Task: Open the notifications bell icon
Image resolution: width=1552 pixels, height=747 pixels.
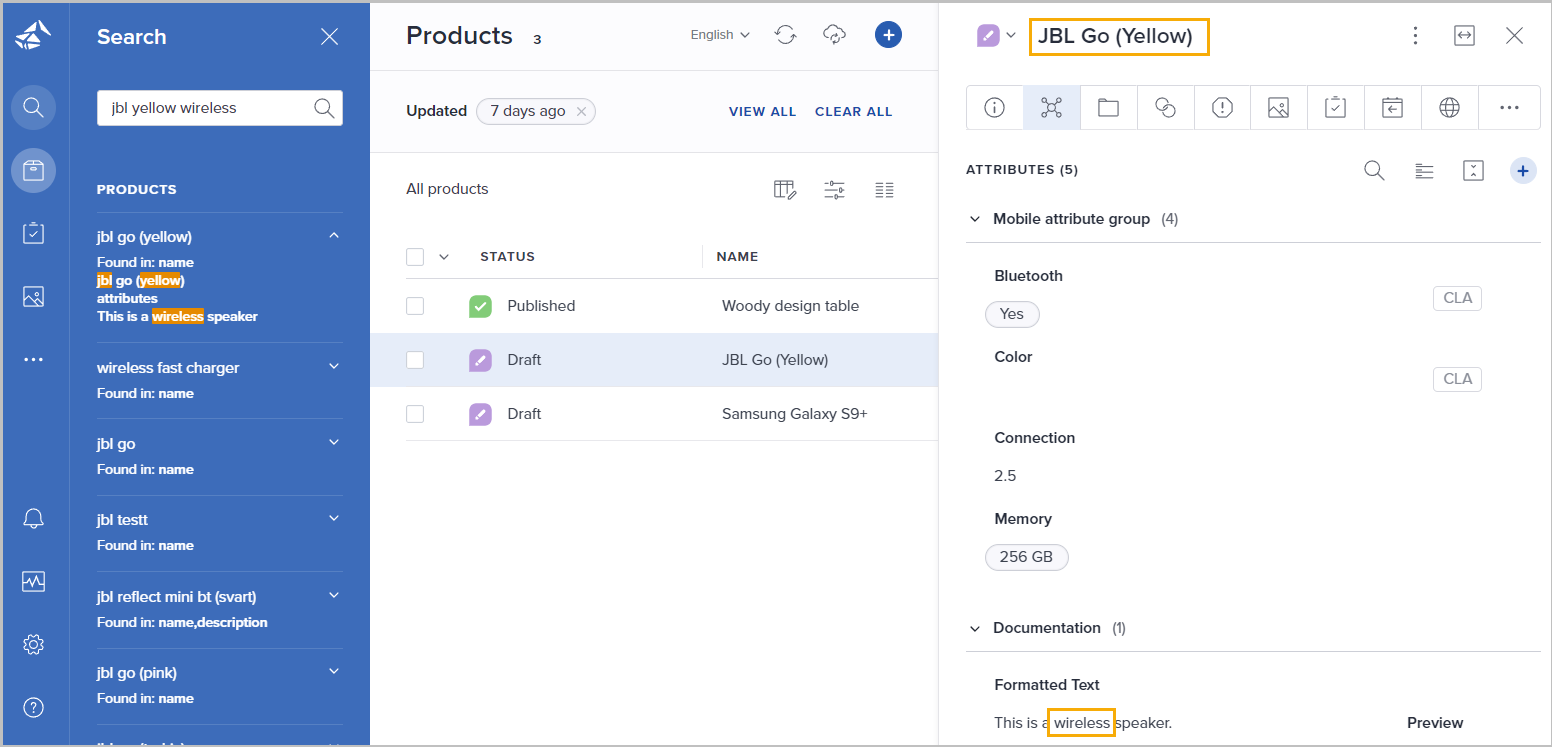Action: coord(33,518)
